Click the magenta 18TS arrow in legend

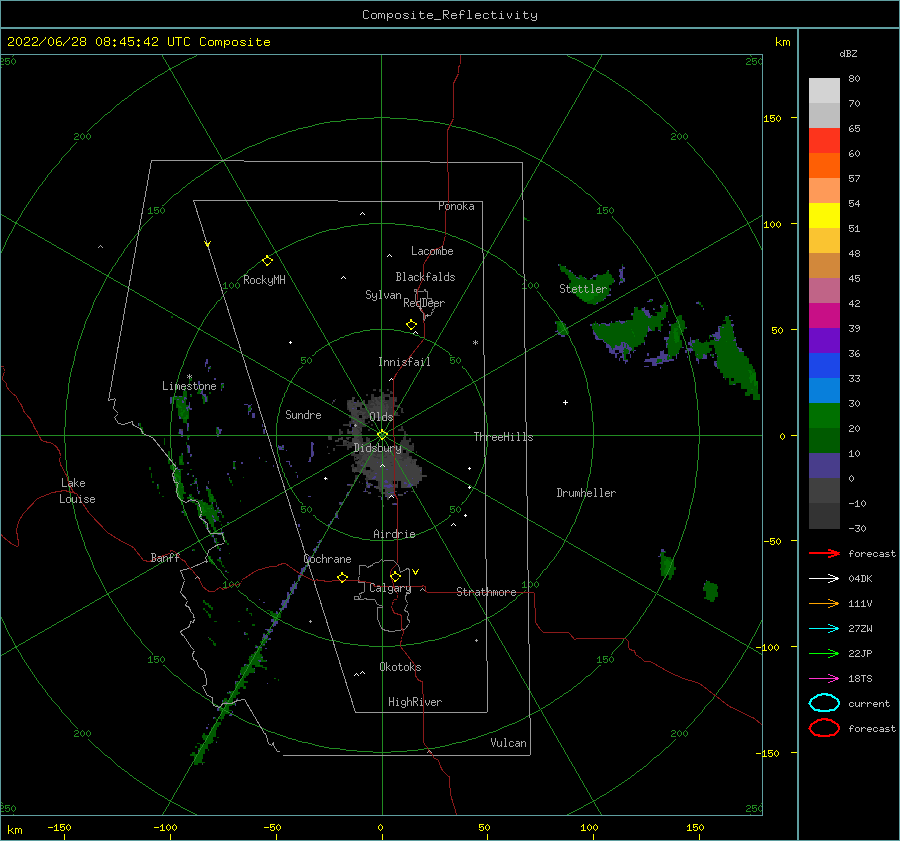(824, 679)
